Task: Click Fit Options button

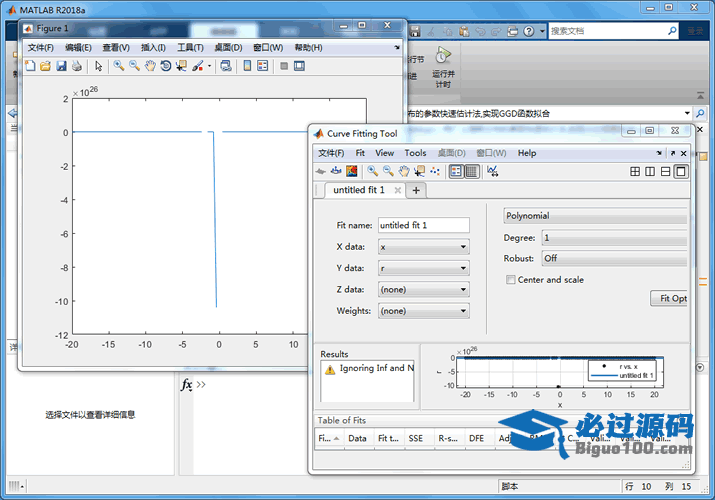Action: pos(669,299)
